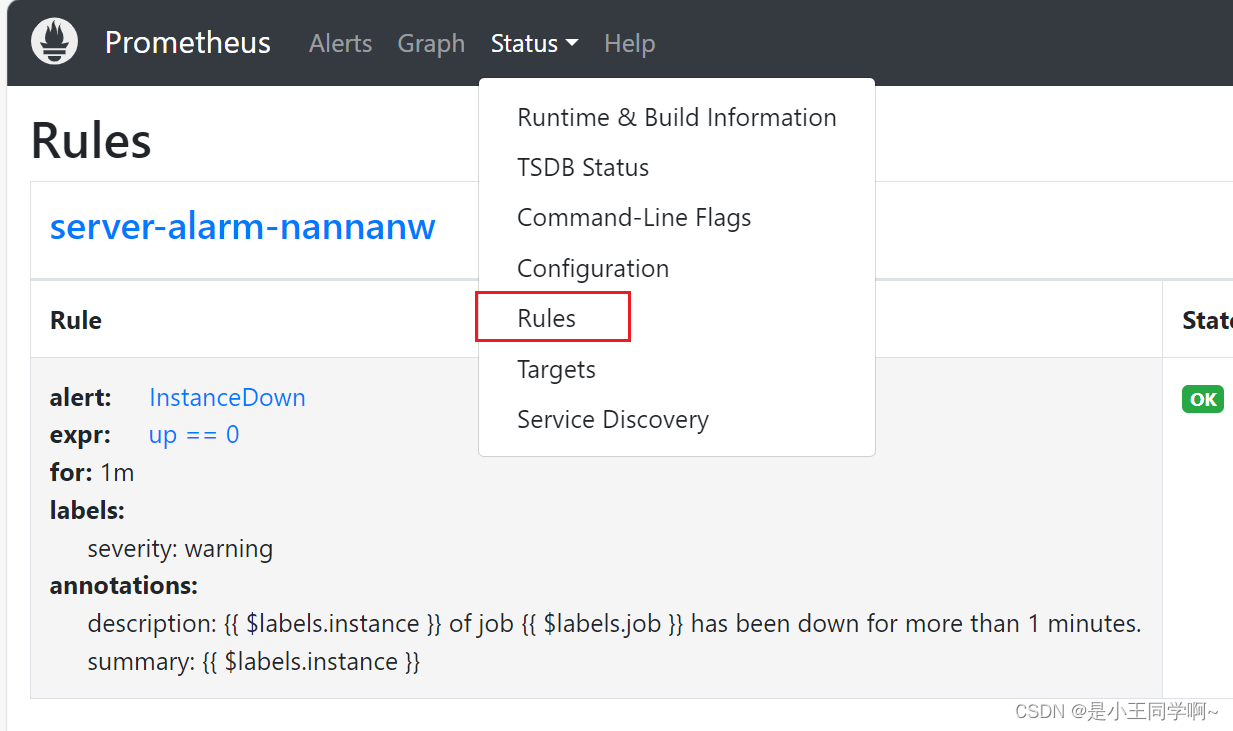1233x731 pixels.
Task: Open TSDB Status from Status menu
Action: [676, 167]
